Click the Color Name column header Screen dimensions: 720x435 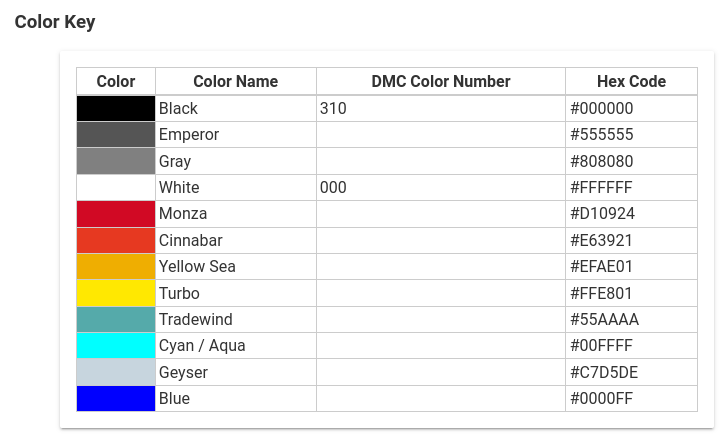pyautogui.click(x=236, y=81)
